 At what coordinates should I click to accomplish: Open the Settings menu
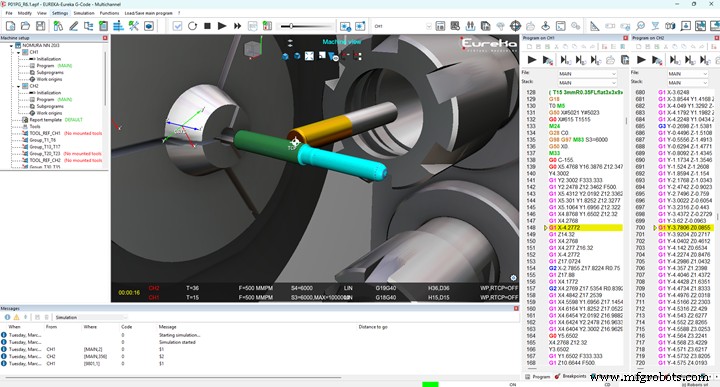(x=60, y=13)
